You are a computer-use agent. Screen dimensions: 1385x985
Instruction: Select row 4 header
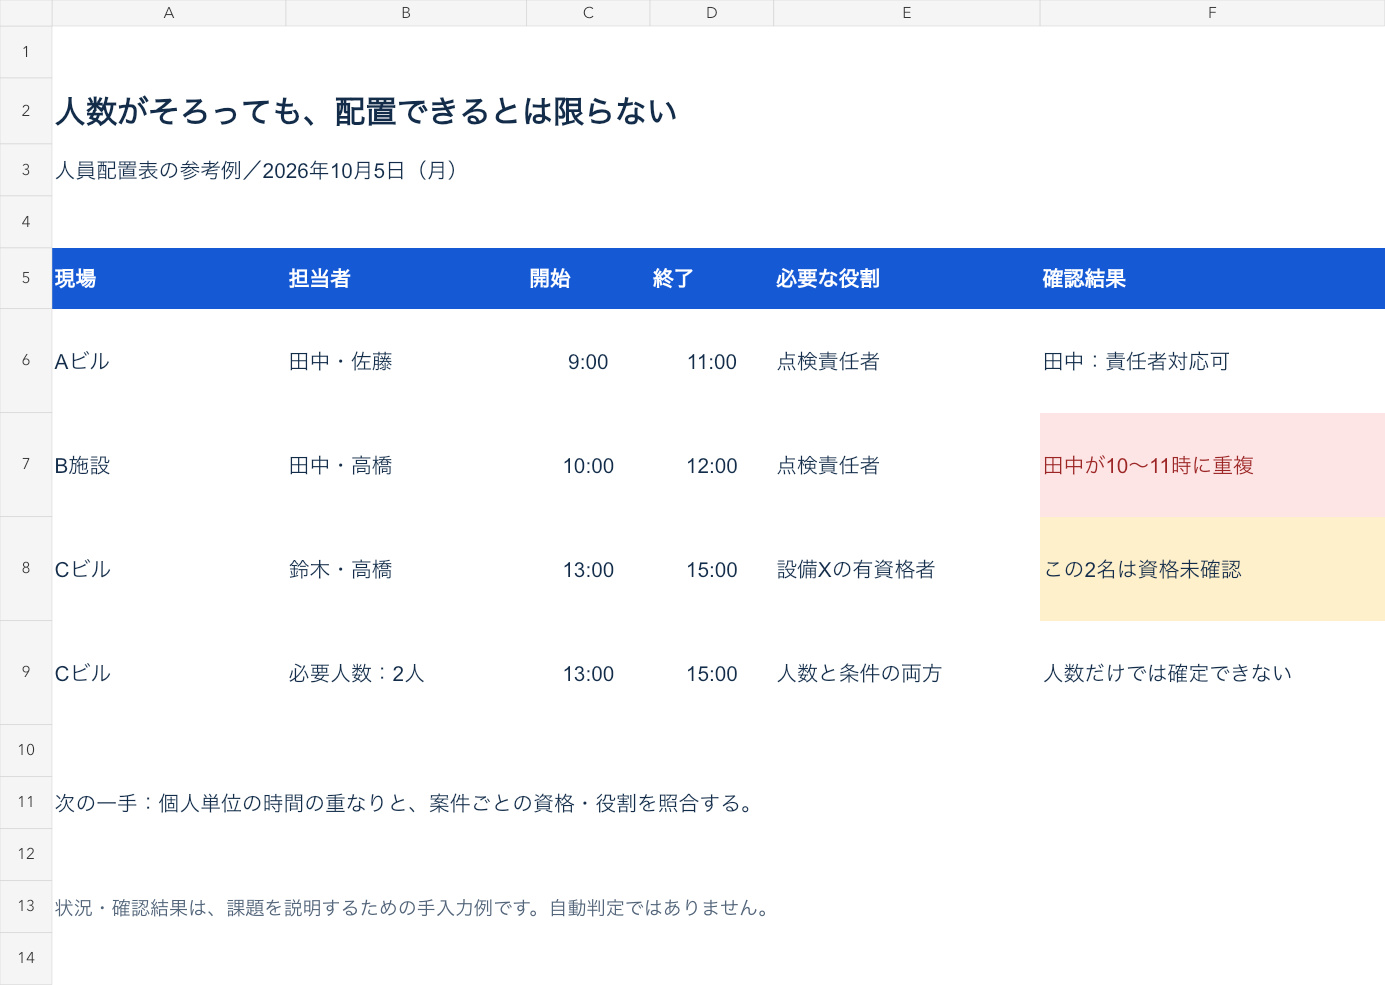pos(26,222)
